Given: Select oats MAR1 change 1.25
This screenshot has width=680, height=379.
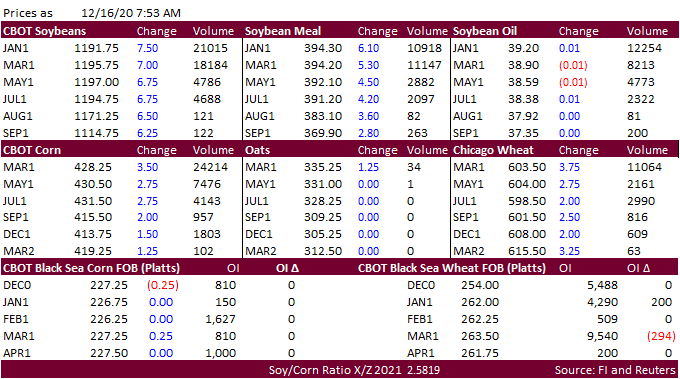Looking at the screenshot, I should pyautogui.click(x=368, y=167).
